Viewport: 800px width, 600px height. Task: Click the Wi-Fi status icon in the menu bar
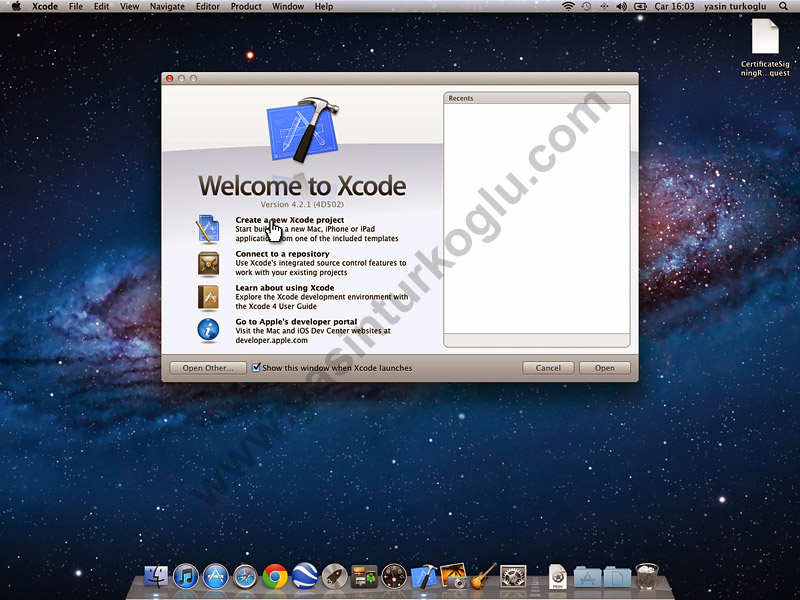(x=567, y=6)
